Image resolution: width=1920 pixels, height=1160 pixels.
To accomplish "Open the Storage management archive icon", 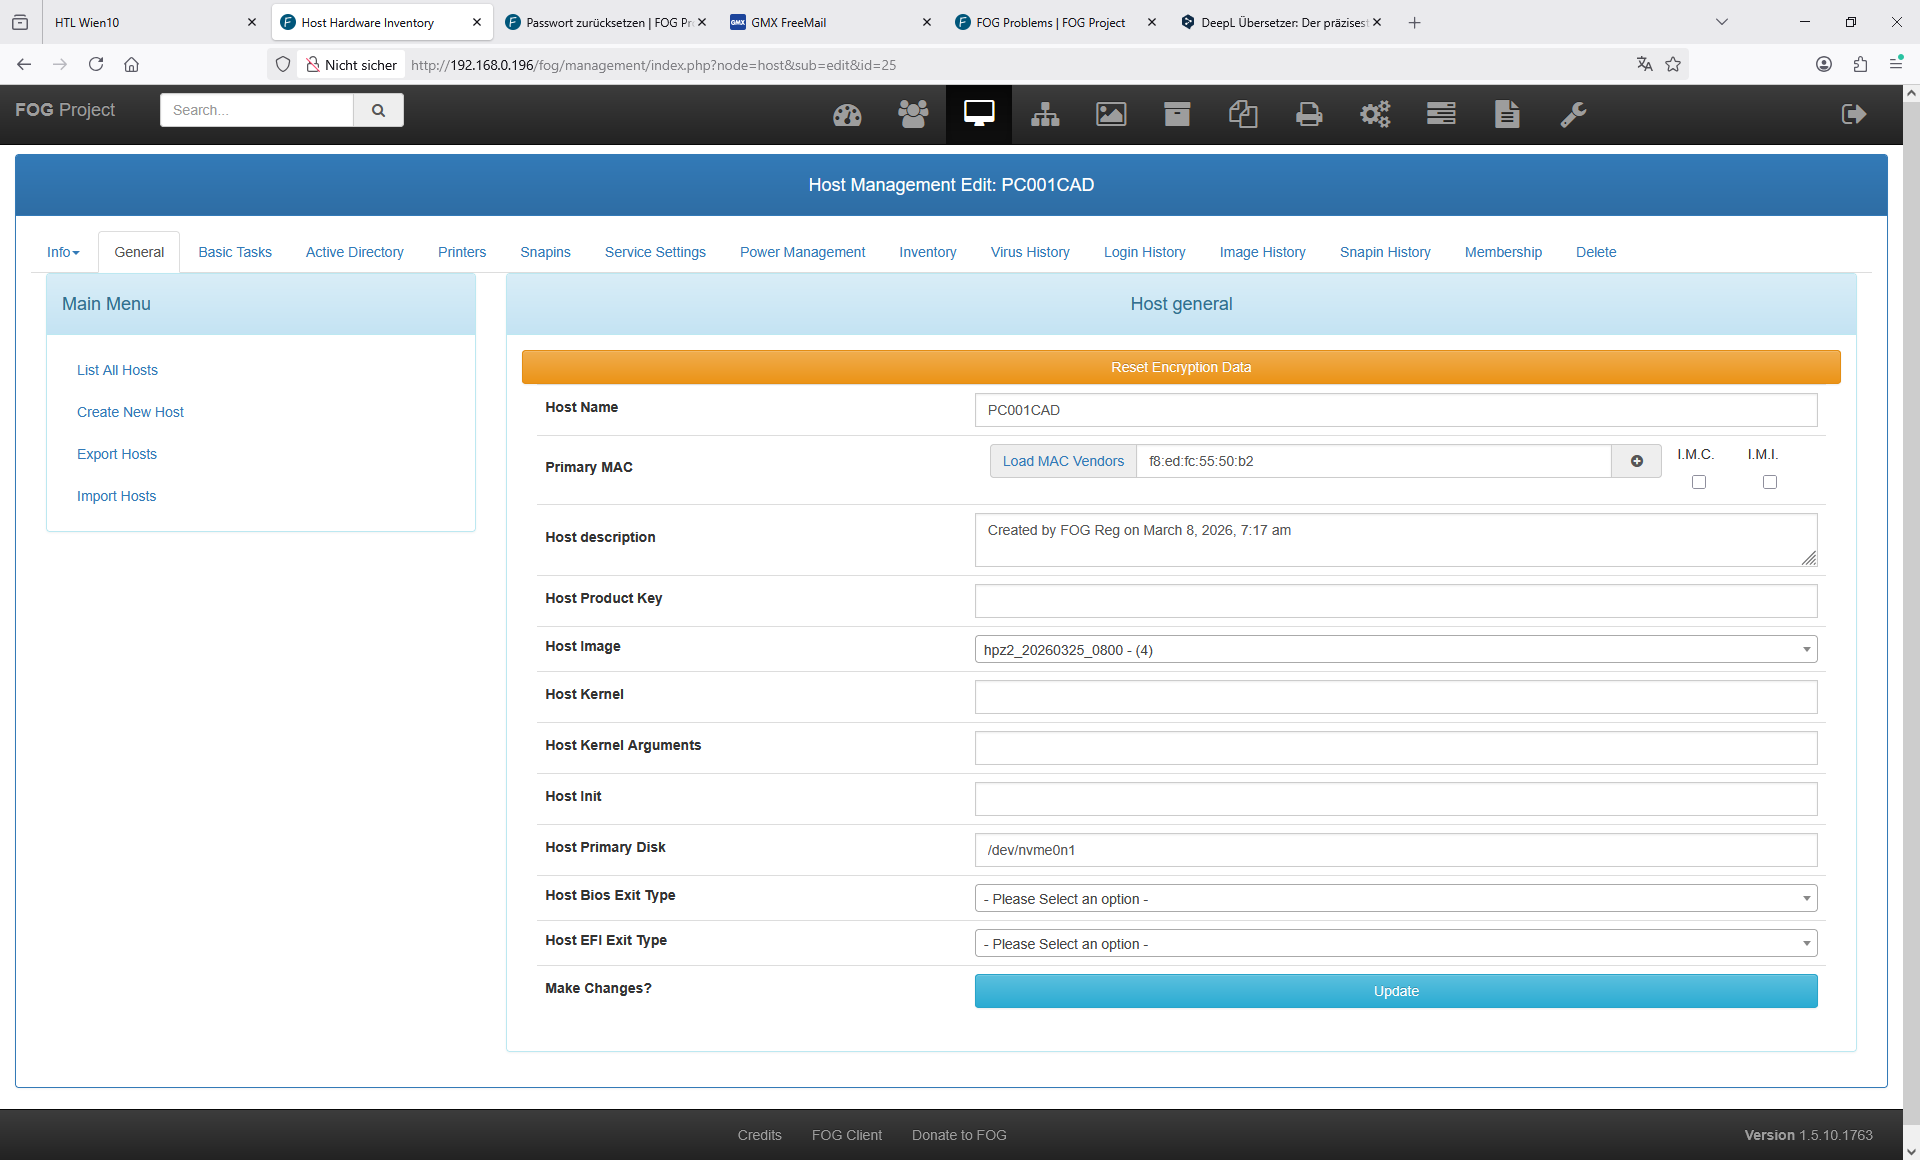I will point(1177,115).
